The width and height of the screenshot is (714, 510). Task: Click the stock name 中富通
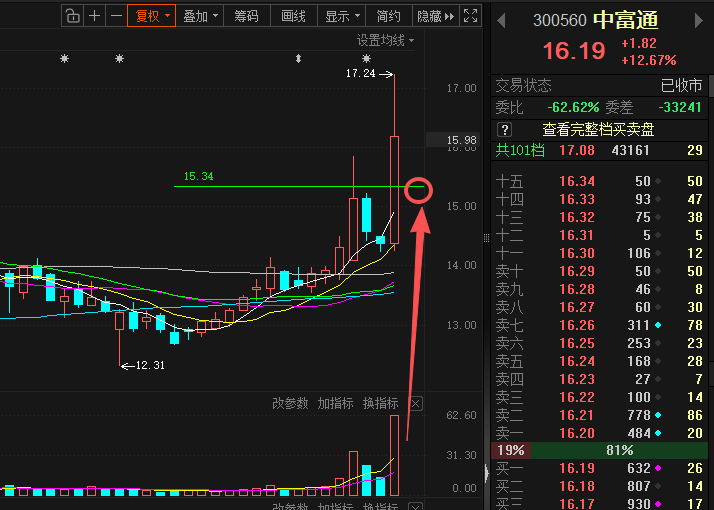coord(626,20)
